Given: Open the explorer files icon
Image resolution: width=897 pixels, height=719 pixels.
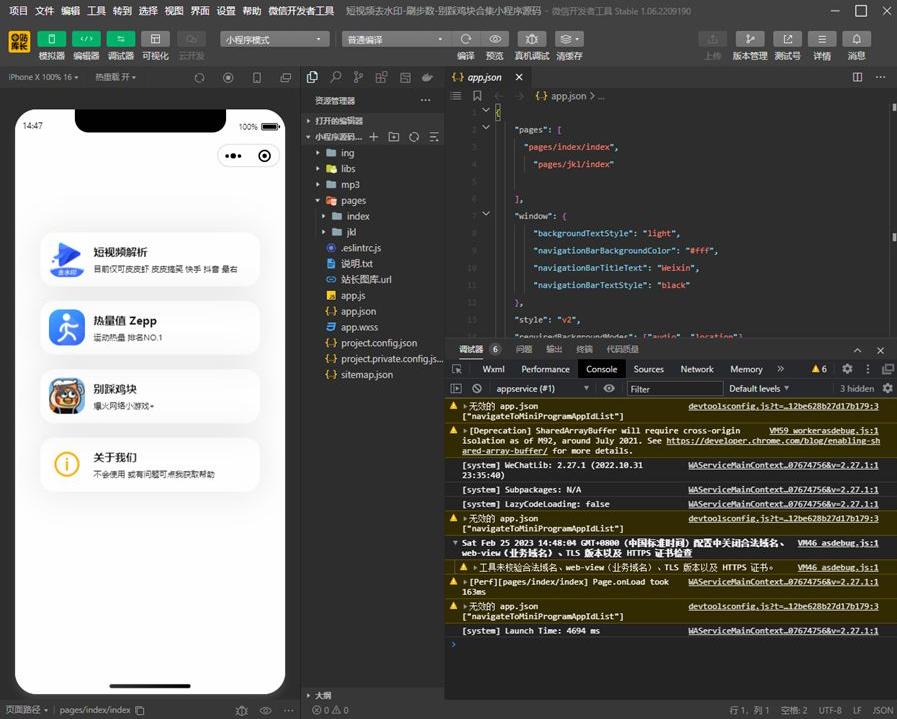Looking at the screenshot, I should [x=312, y=77].
